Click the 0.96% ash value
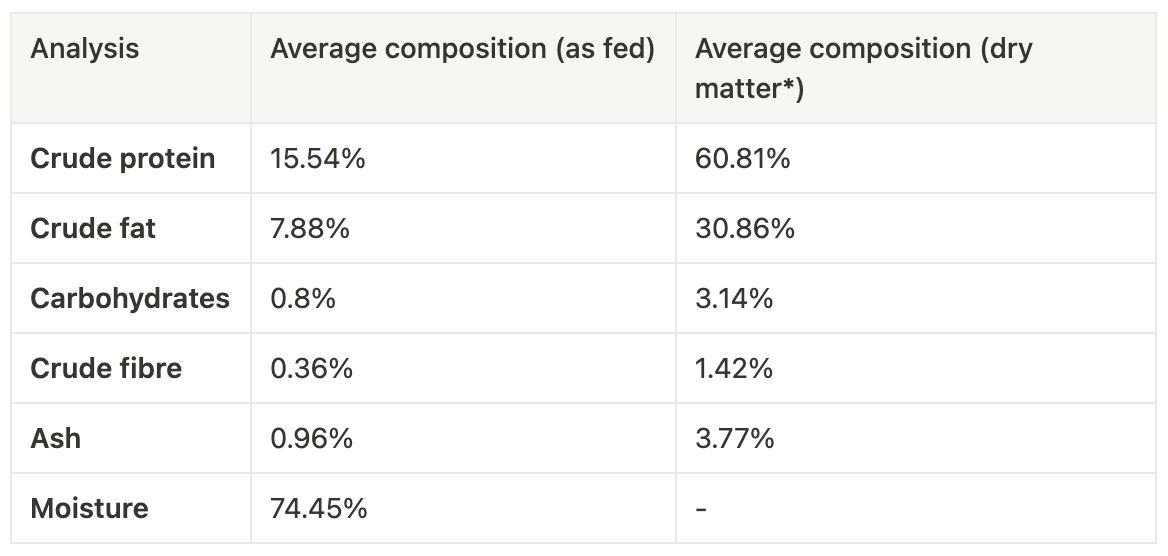Viewport: 1168px width, 556px height. pos(312,439)
